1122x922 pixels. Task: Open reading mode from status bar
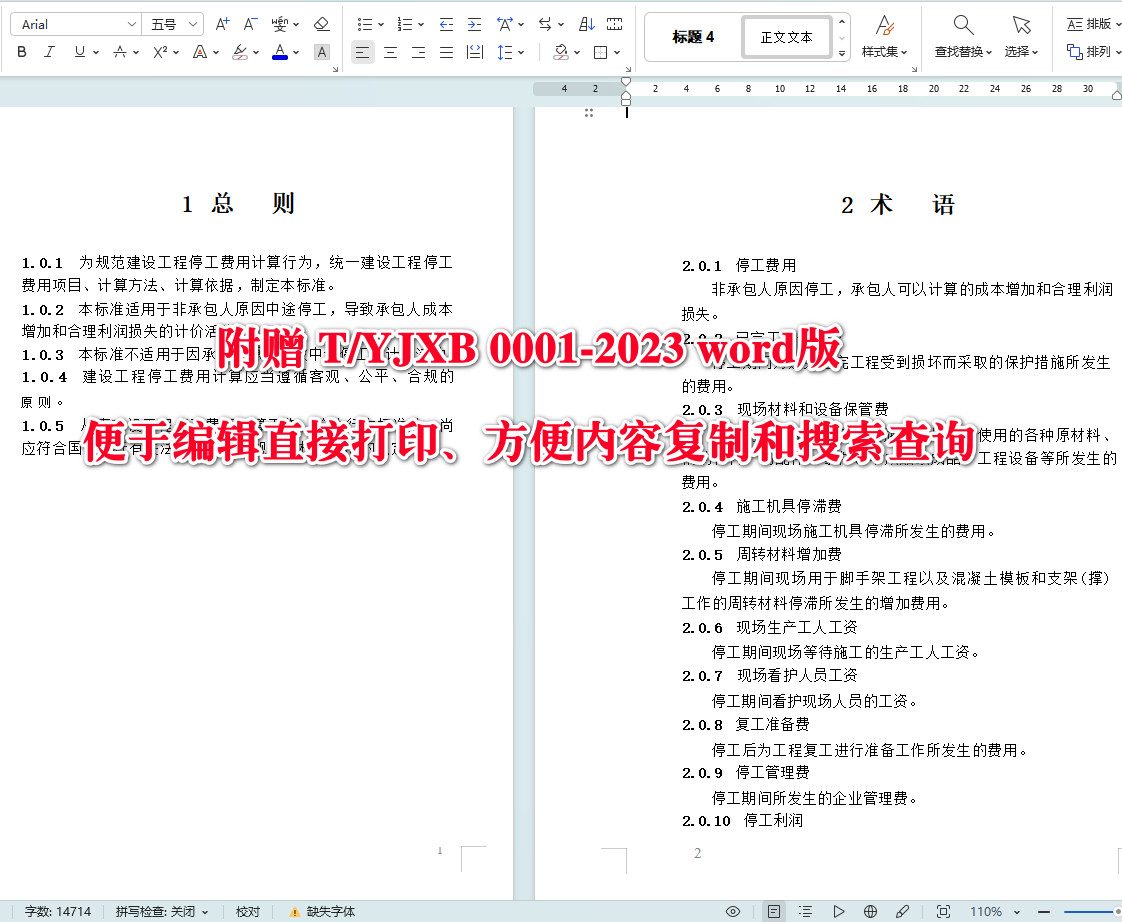[x=838, y=911]
